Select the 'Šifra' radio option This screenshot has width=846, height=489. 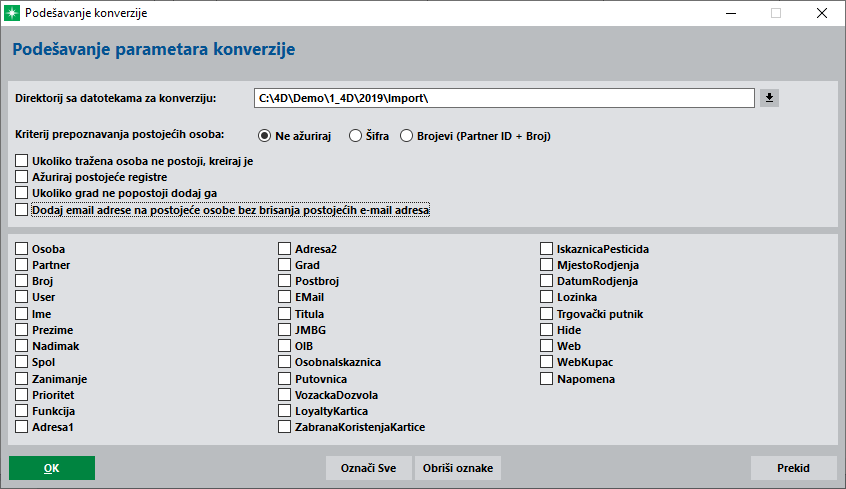tap(355, 135)
